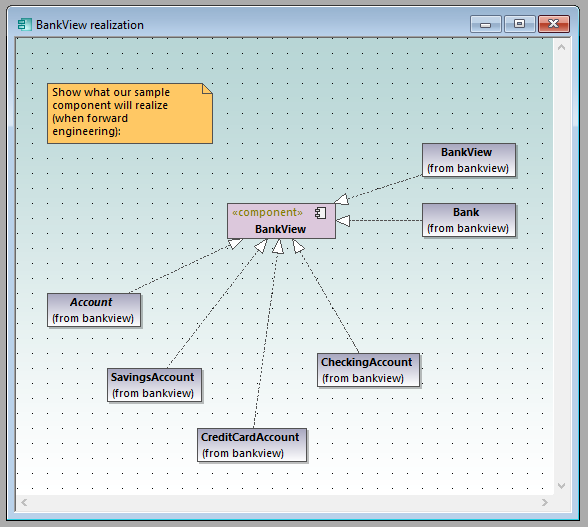Click the BankView realization window title
Image resolution: width=588 pixels, height=527 pixels.
click(x=90, y=25)
